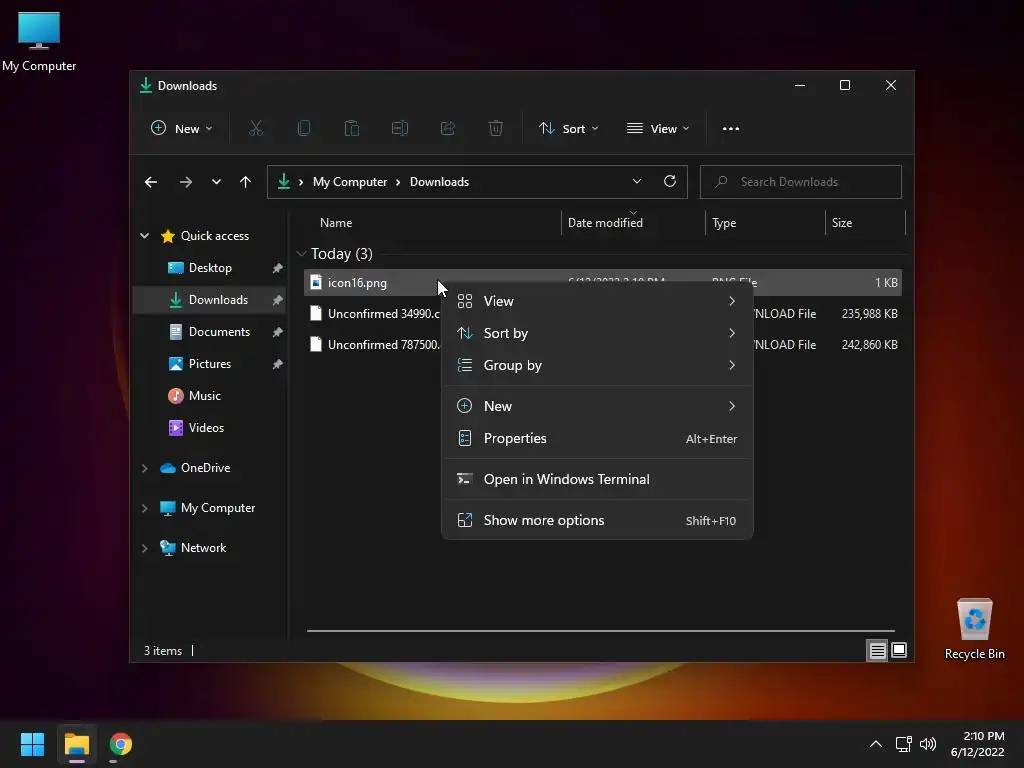The width and height of the screenshot is (1024, 768).
Task: Open Sort by submenu in context menu
Action: pos(598,333)
